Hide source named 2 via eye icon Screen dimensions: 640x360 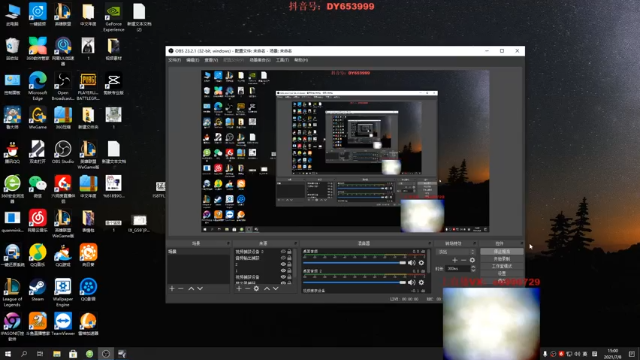[283, 264]
